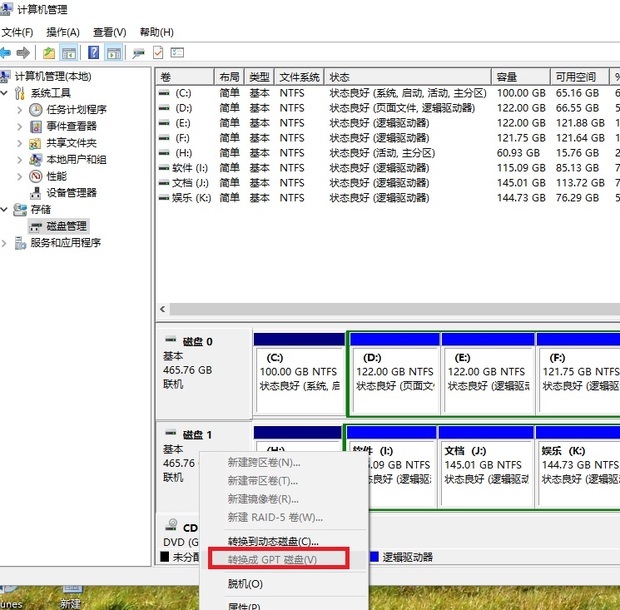Select the (E:) volume row in list
Image resolution: width=620 pixels, height=610 pixels.
388,123
